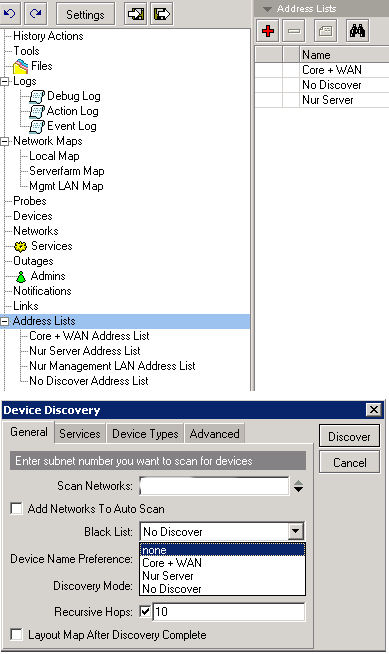The width and height of the screenshot is (389, 654).
Task: Close the Device Discovery window
Action: pyautogui.click(x=374, y=410)
